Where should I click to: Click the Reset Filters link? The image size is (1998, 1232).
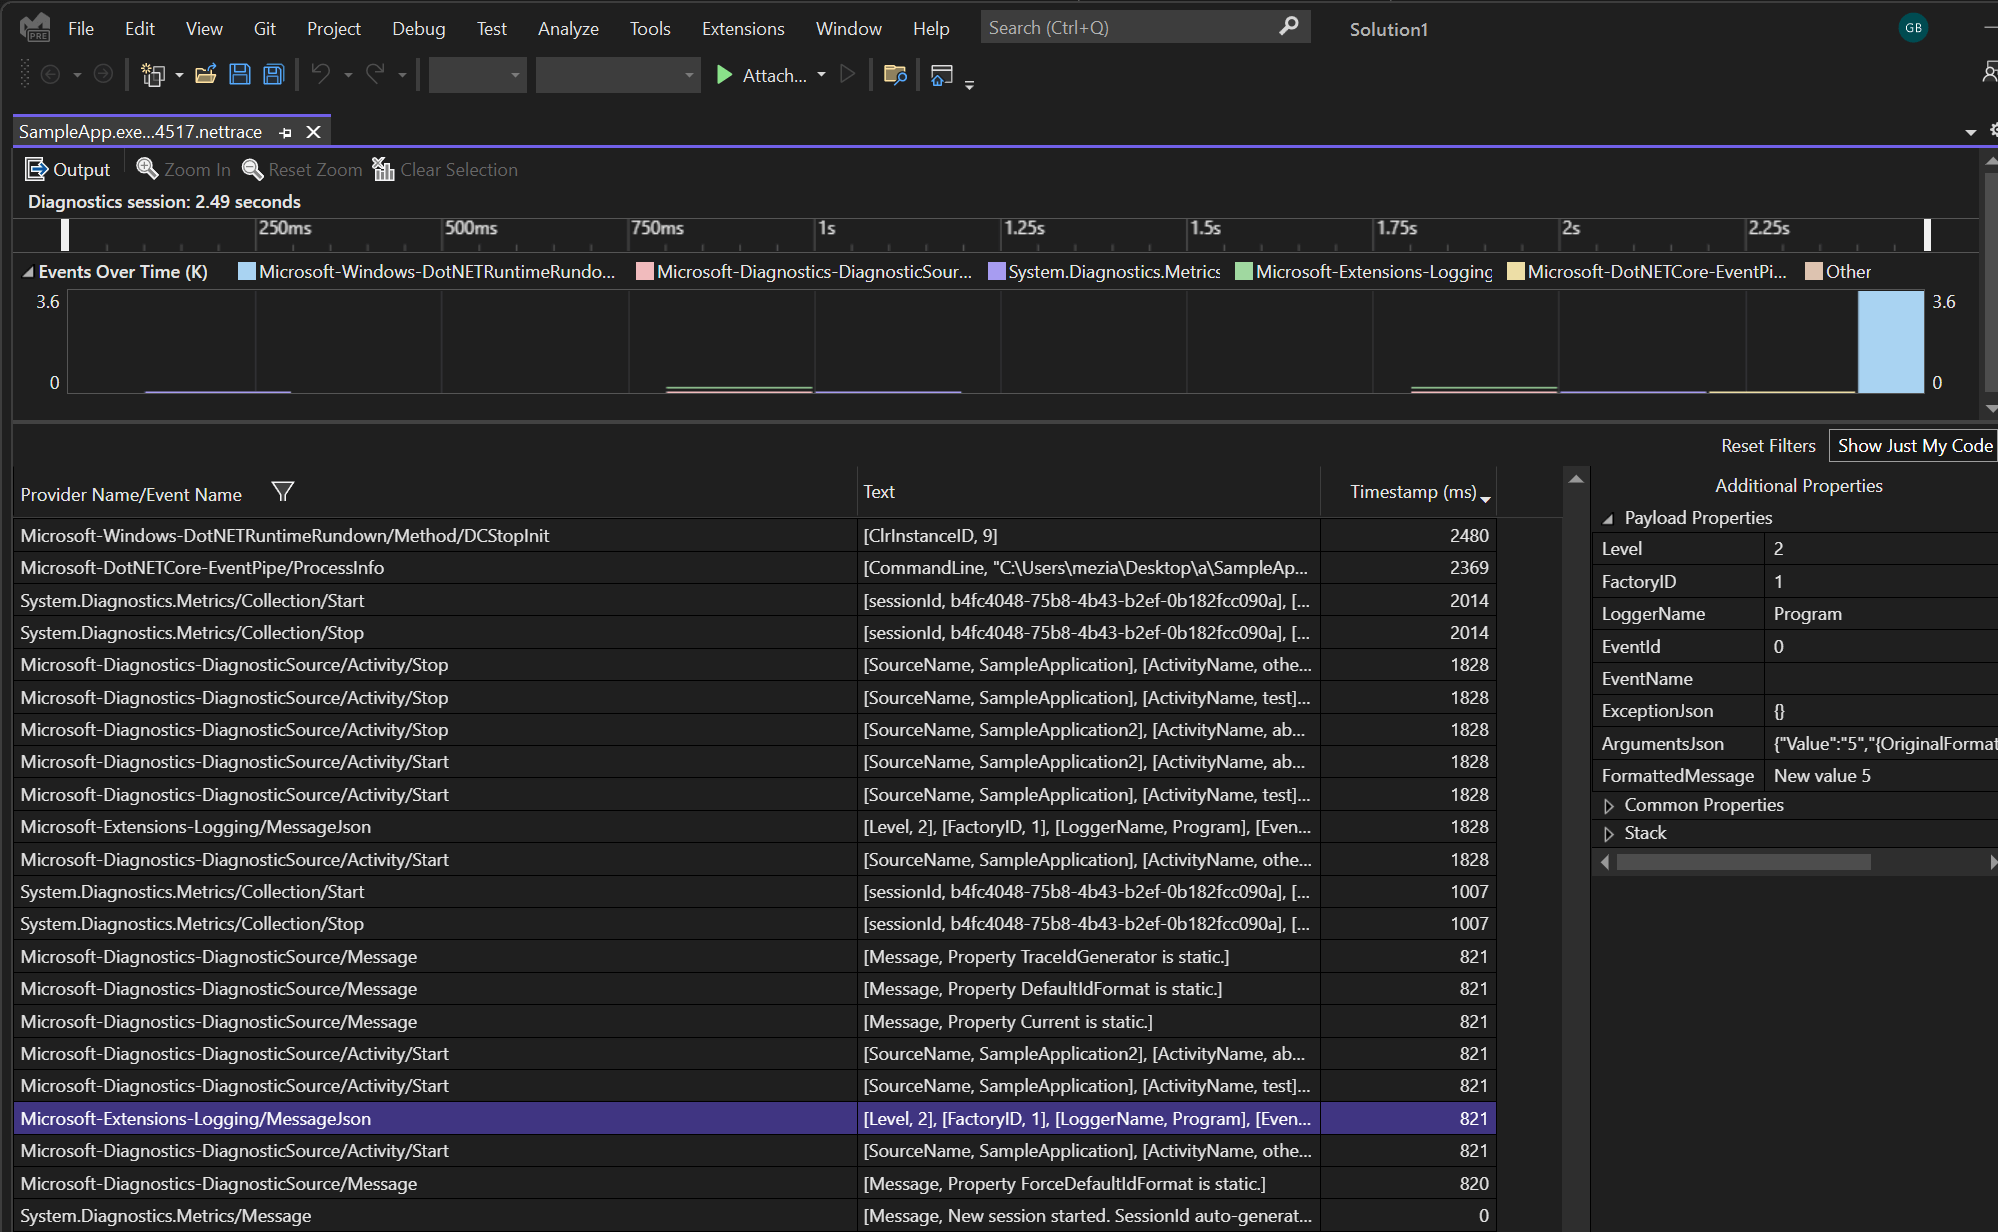click(1768, 446)
